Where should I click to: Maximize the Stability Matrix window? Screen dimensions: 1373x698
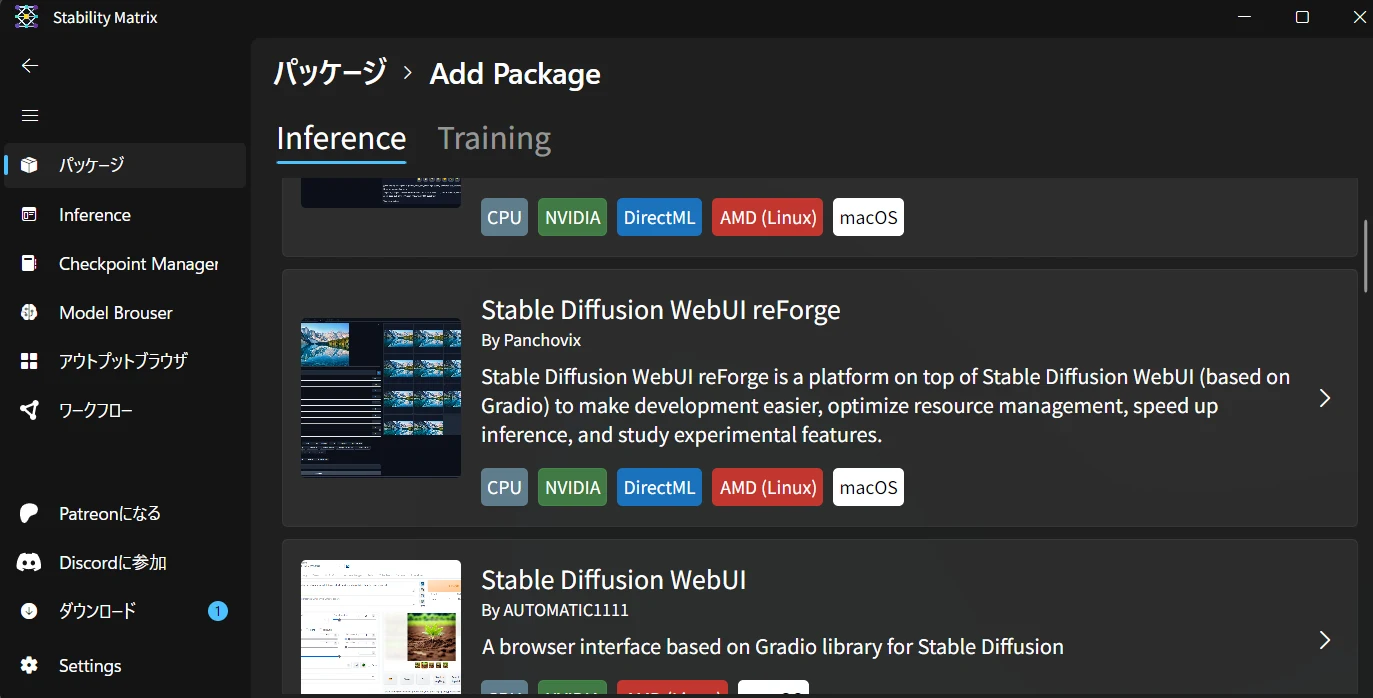pyautogui.click(x=1302, y=17)
